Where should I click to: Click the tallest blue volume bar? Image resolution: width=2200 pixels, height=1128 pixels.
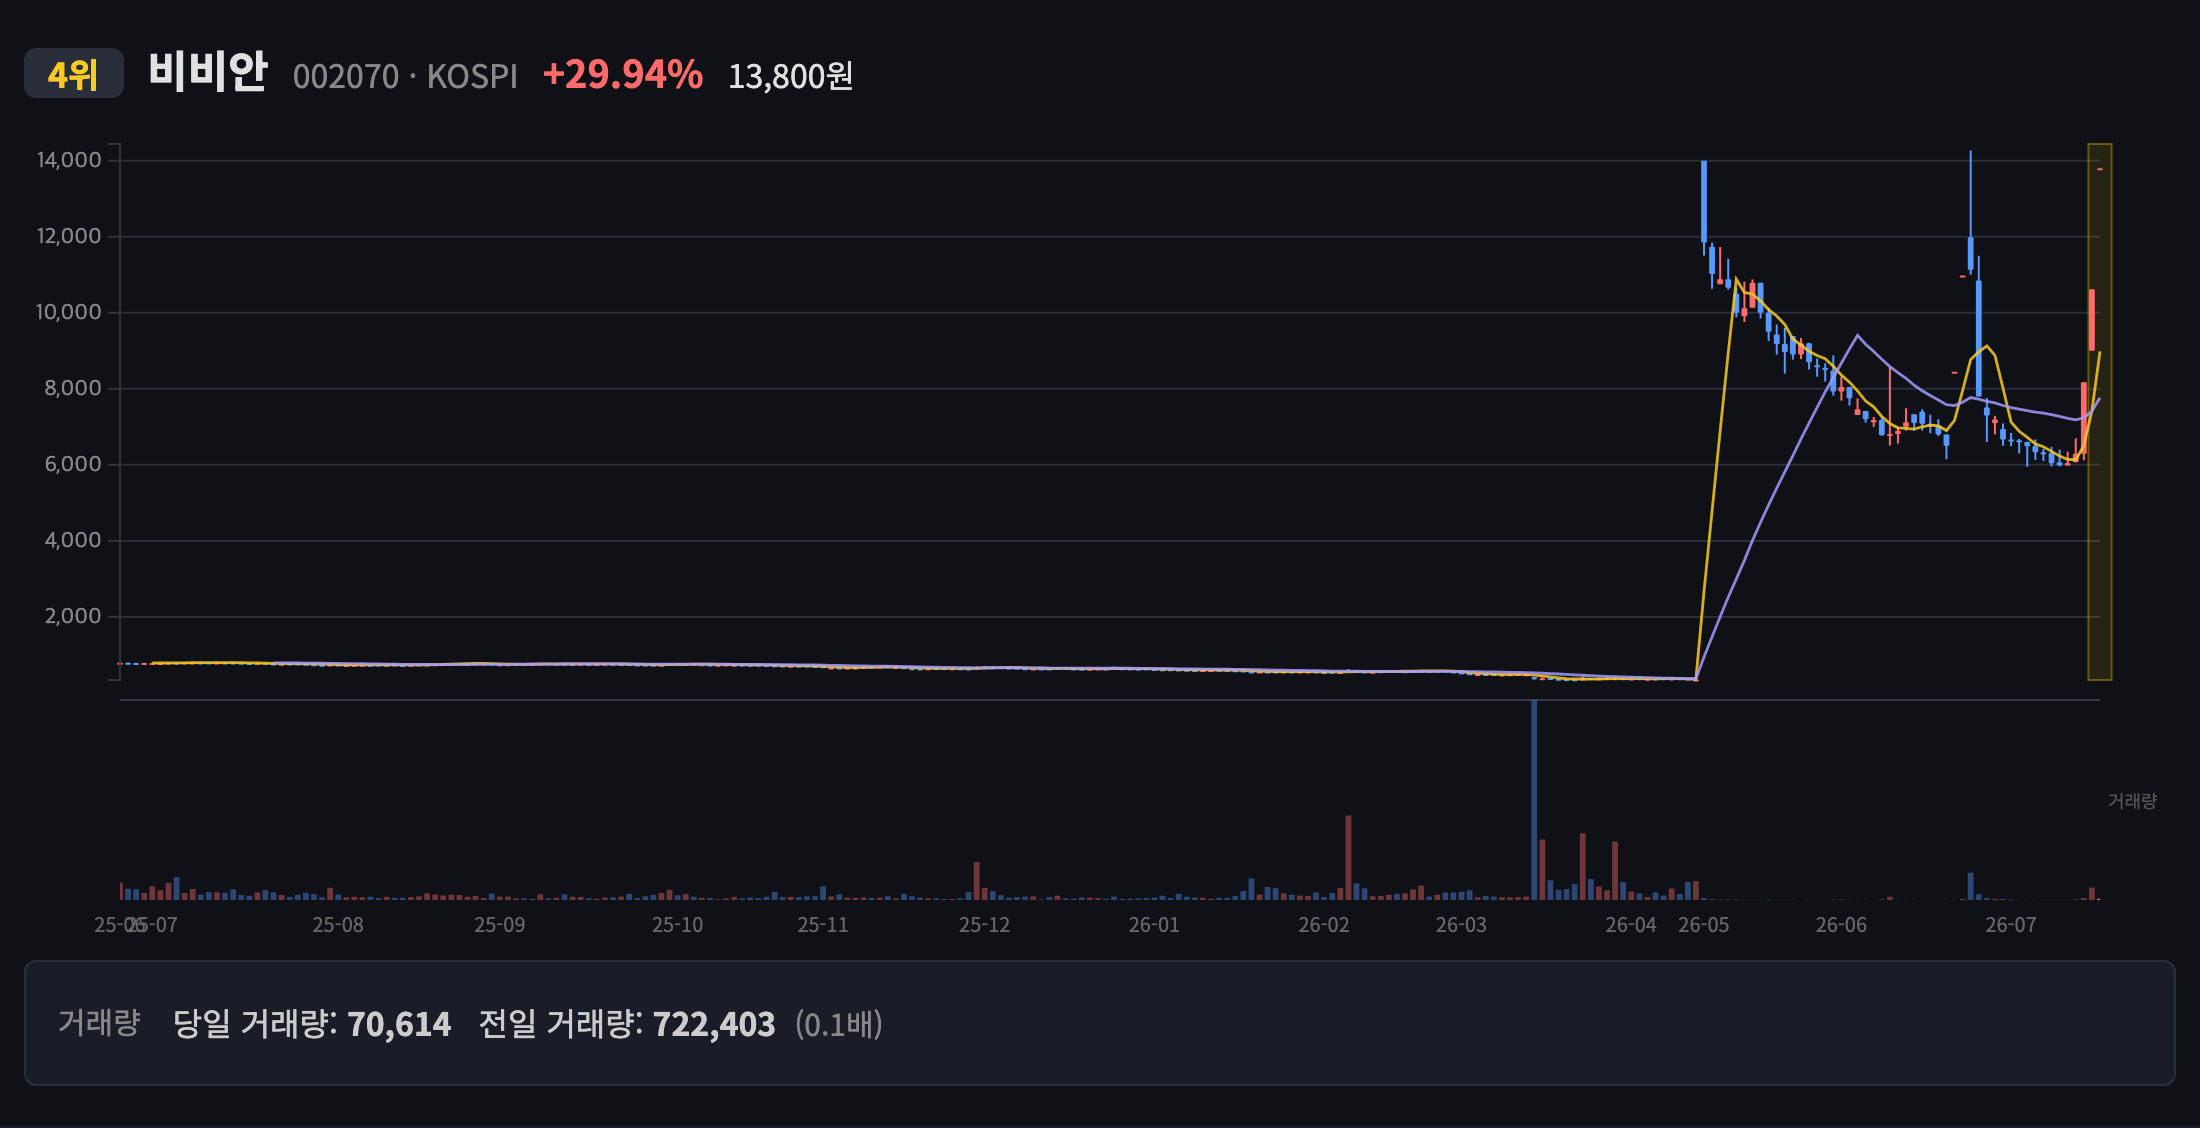[x=1534, y=800]
